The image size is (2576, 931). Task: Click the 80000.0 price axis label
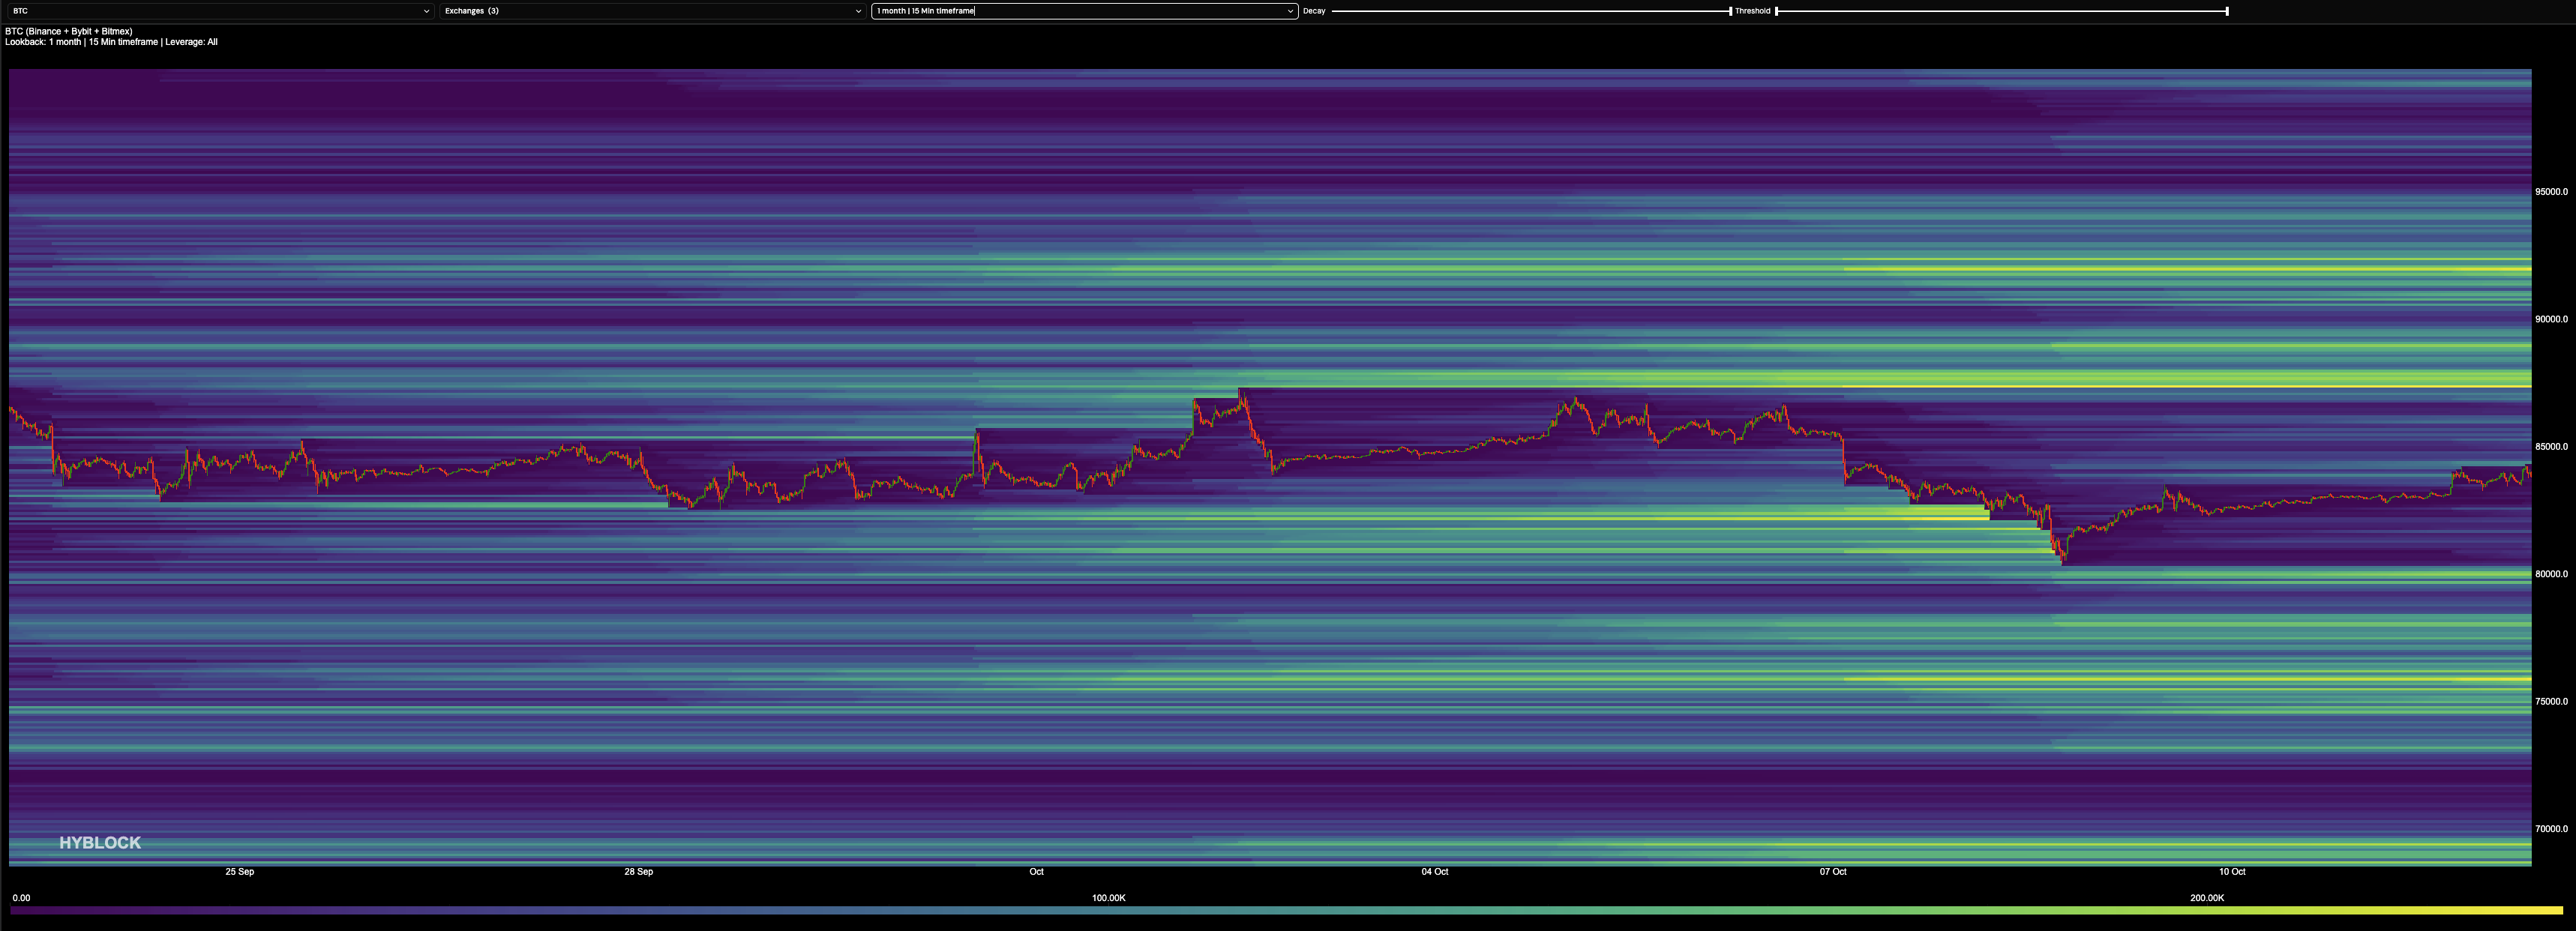click(2551, 574)
